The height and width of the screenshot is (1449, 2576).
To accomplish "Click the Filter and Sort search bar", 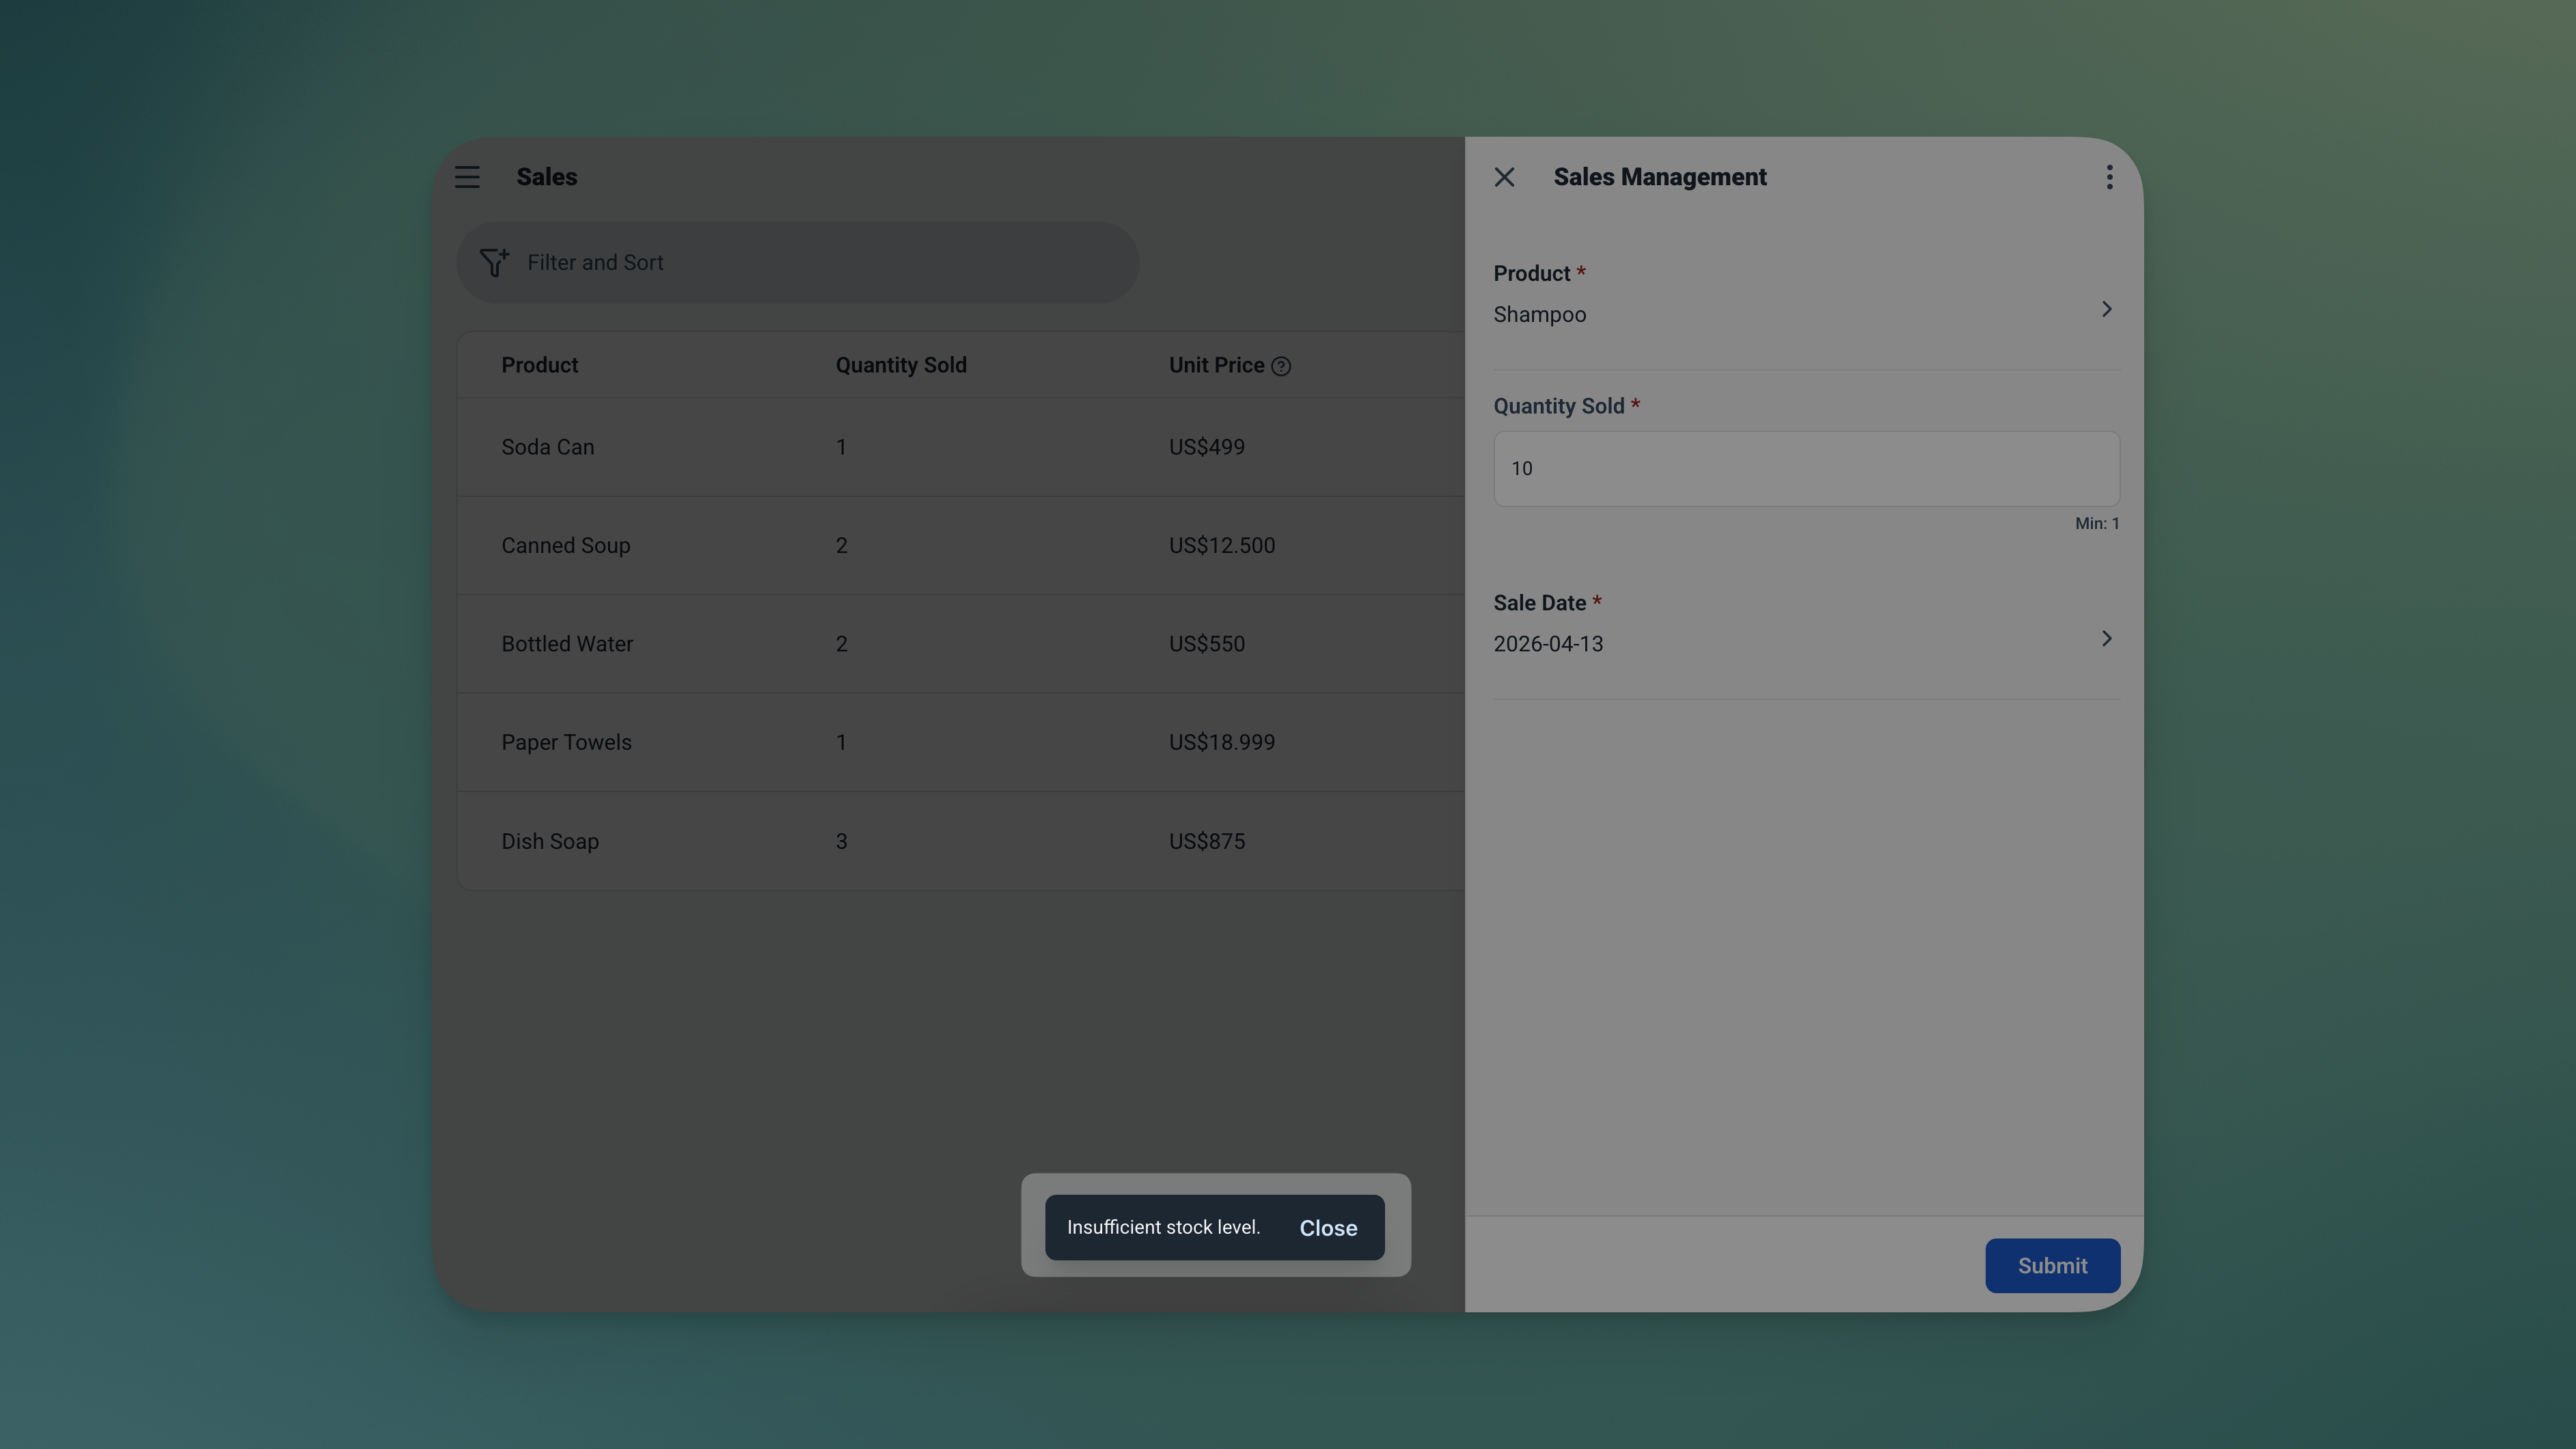I will [820, 262].
